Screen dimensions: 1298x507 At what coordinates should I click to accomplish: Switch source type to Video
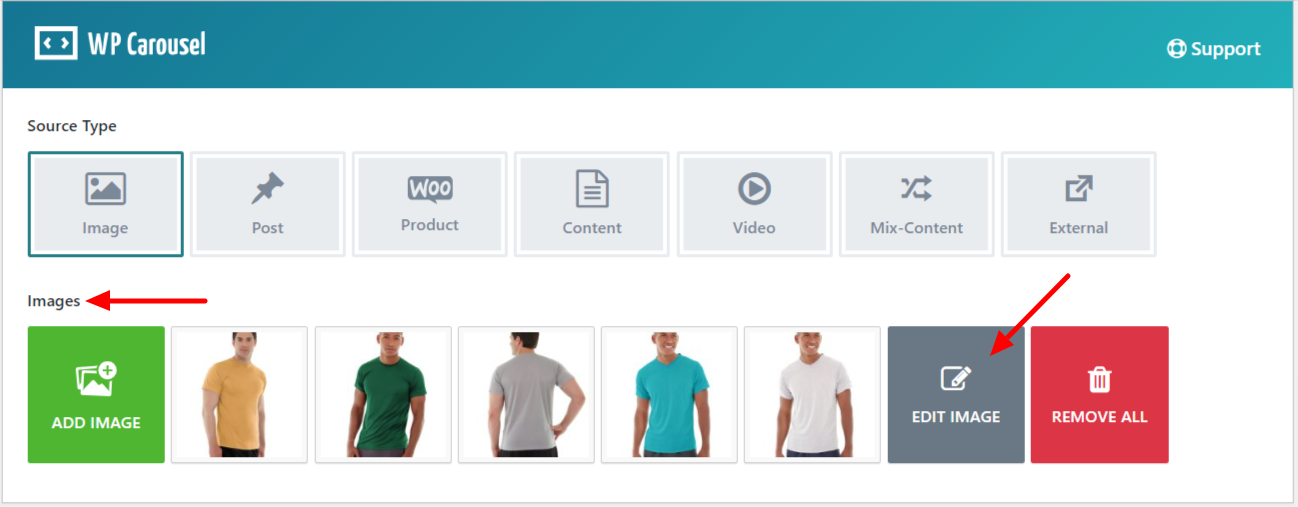pyautogui.click(x=754, y=204)
